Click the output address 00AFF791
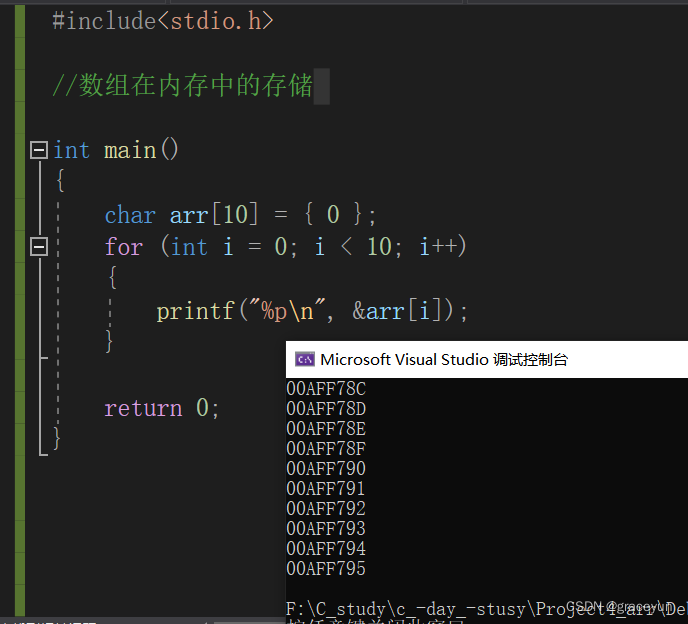Viewport: 688px width, 624px height. click(326, 489)
